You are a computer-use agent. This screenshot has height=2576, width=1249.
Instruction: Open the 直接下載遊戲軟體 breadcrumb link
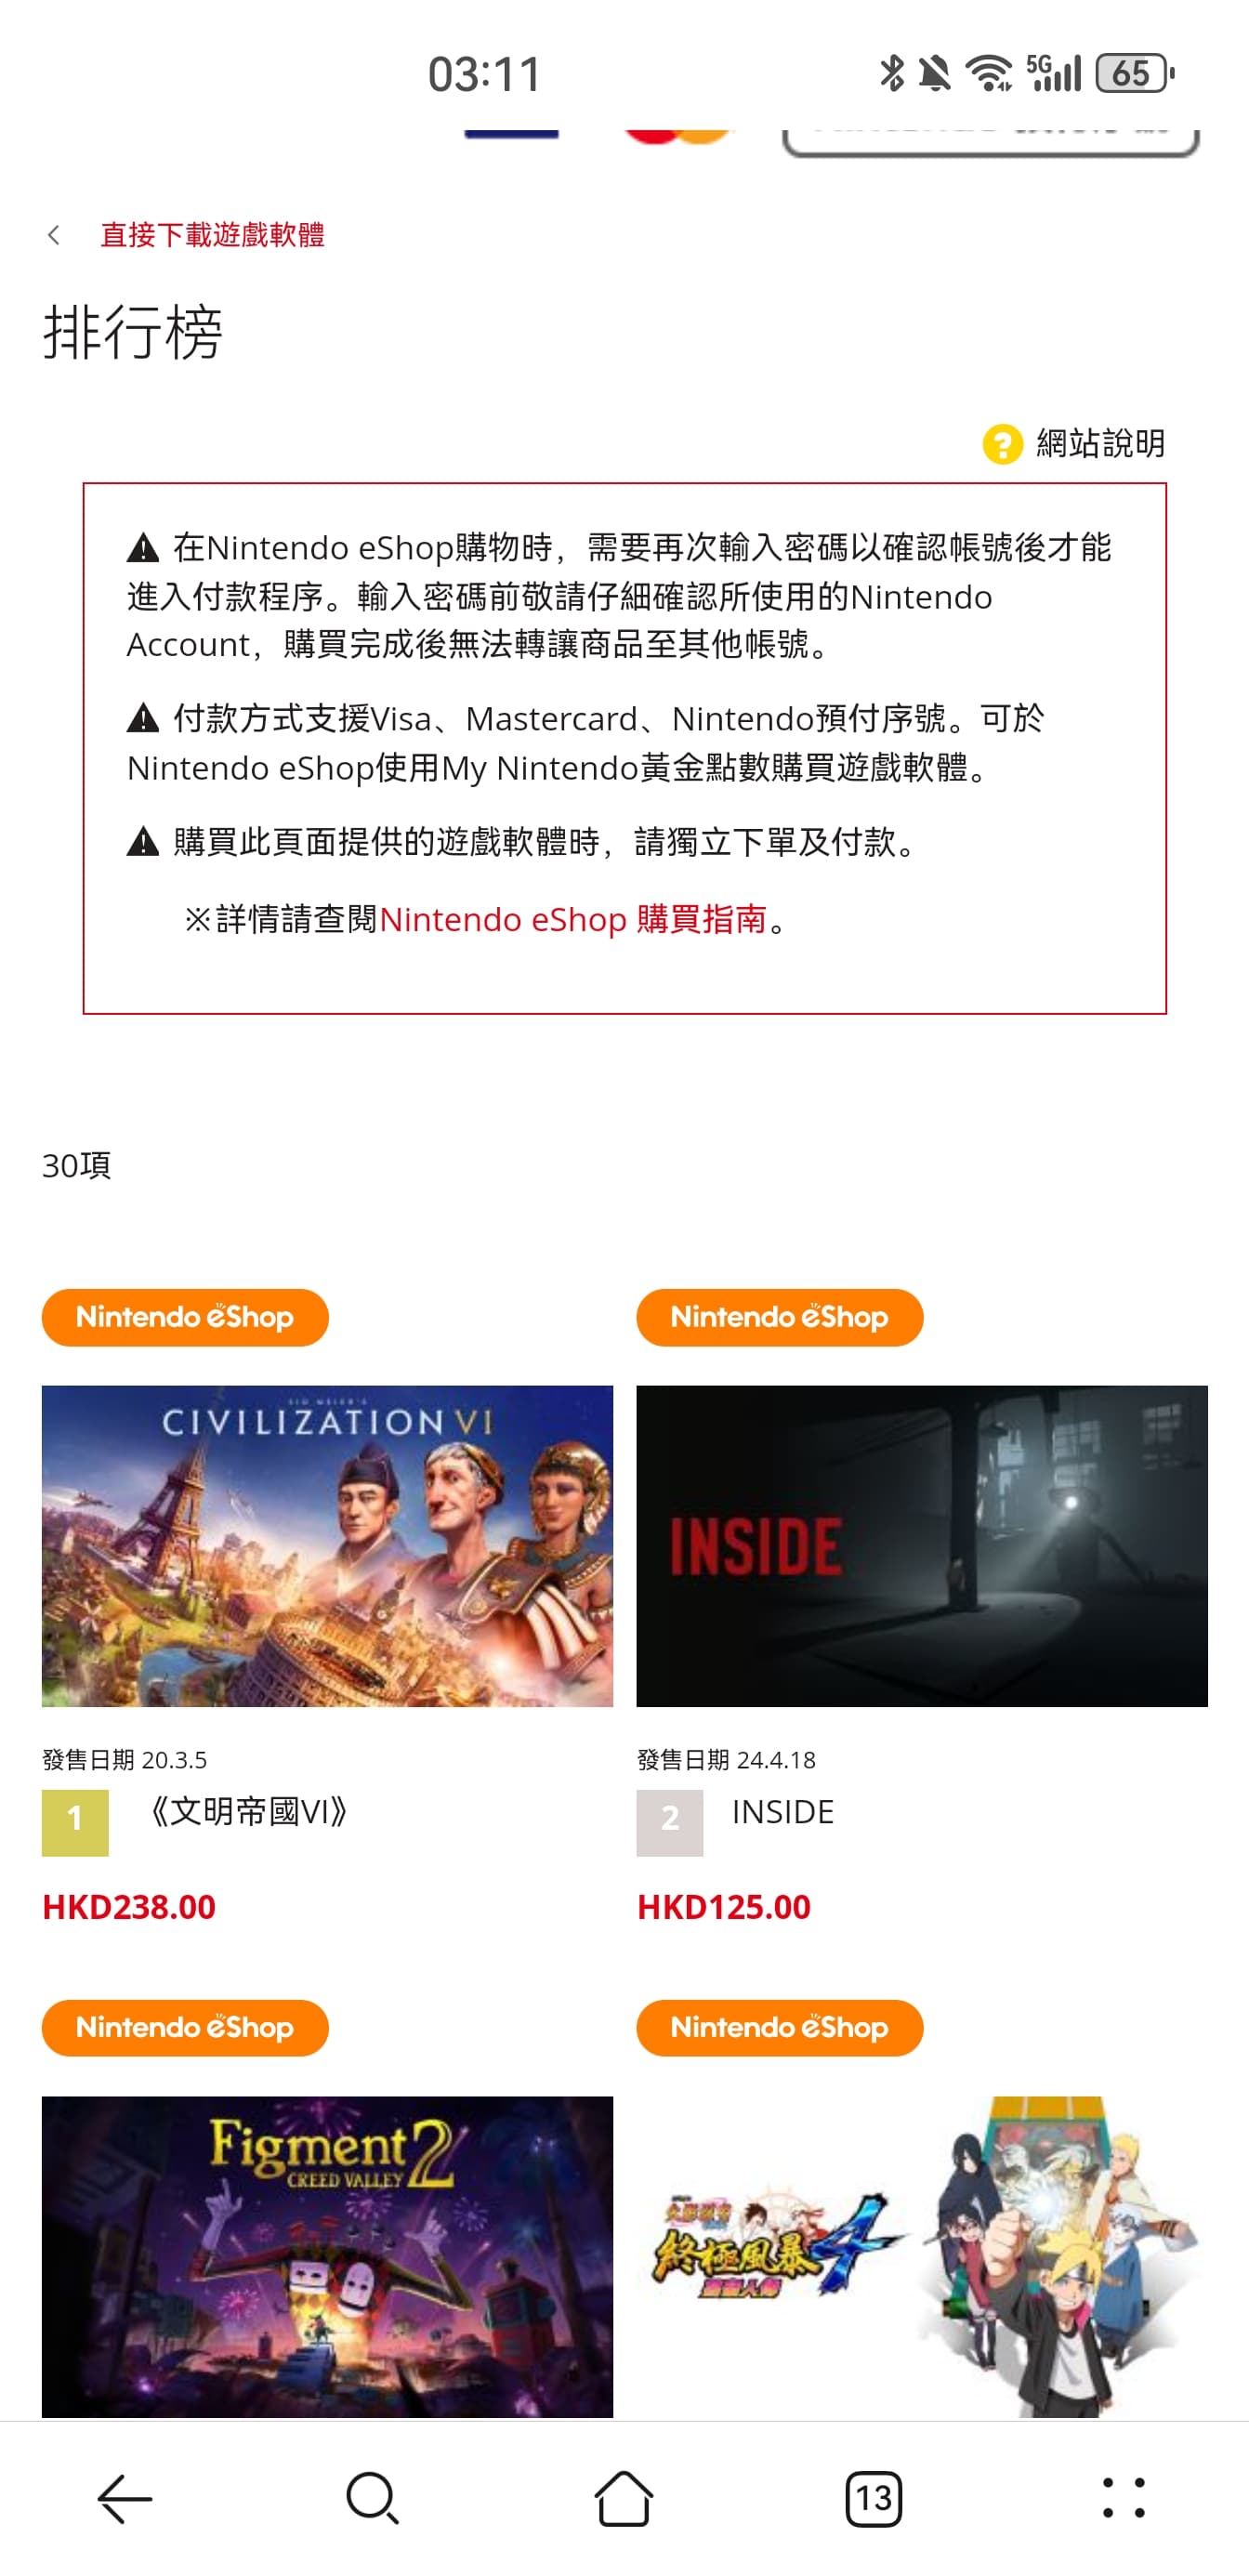[x=212, y=235]
